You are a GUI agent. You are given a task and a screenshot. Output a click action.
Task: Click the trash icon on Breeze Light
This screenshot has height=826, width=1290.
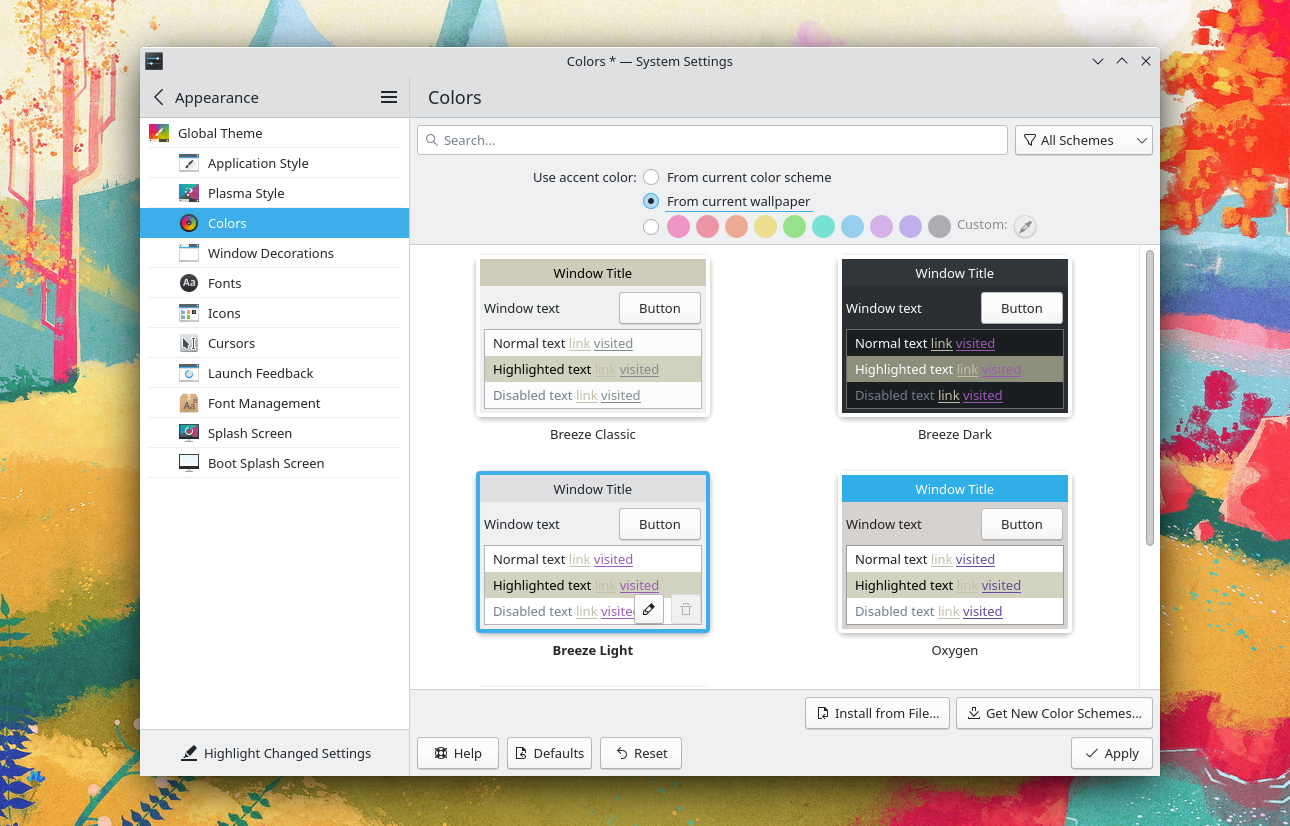pyautogui.click(x=686, y=609)
